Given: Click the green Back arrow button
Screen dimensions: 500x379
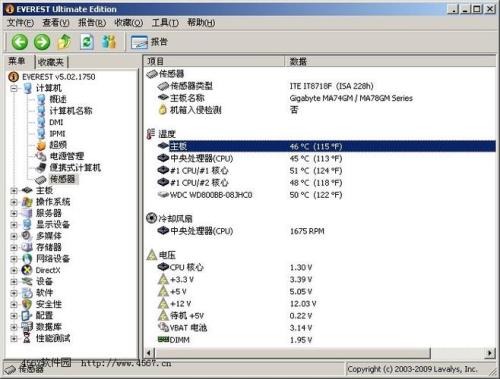Looking at the screenshot, I should (x=20, y=42).
